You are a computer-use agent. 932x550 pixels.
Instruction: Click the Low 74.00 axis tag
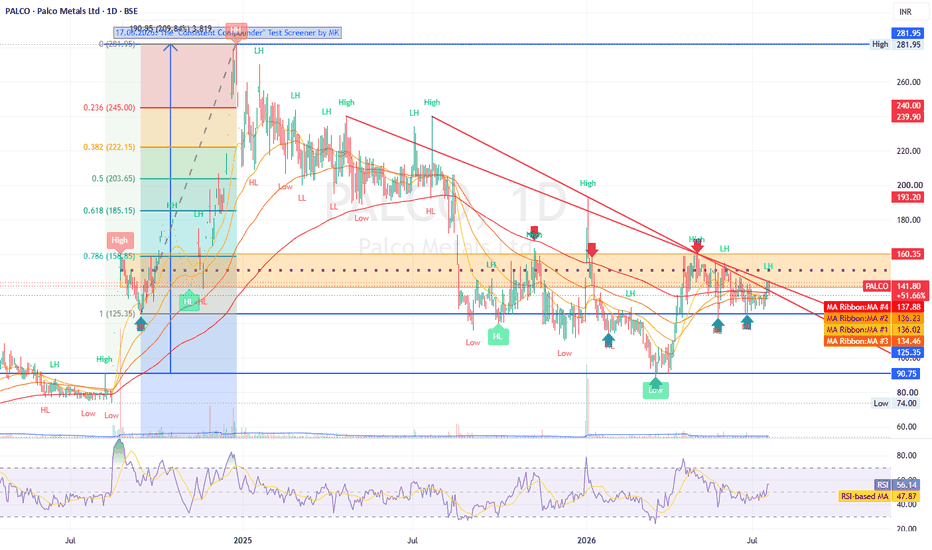coord(896,403)
